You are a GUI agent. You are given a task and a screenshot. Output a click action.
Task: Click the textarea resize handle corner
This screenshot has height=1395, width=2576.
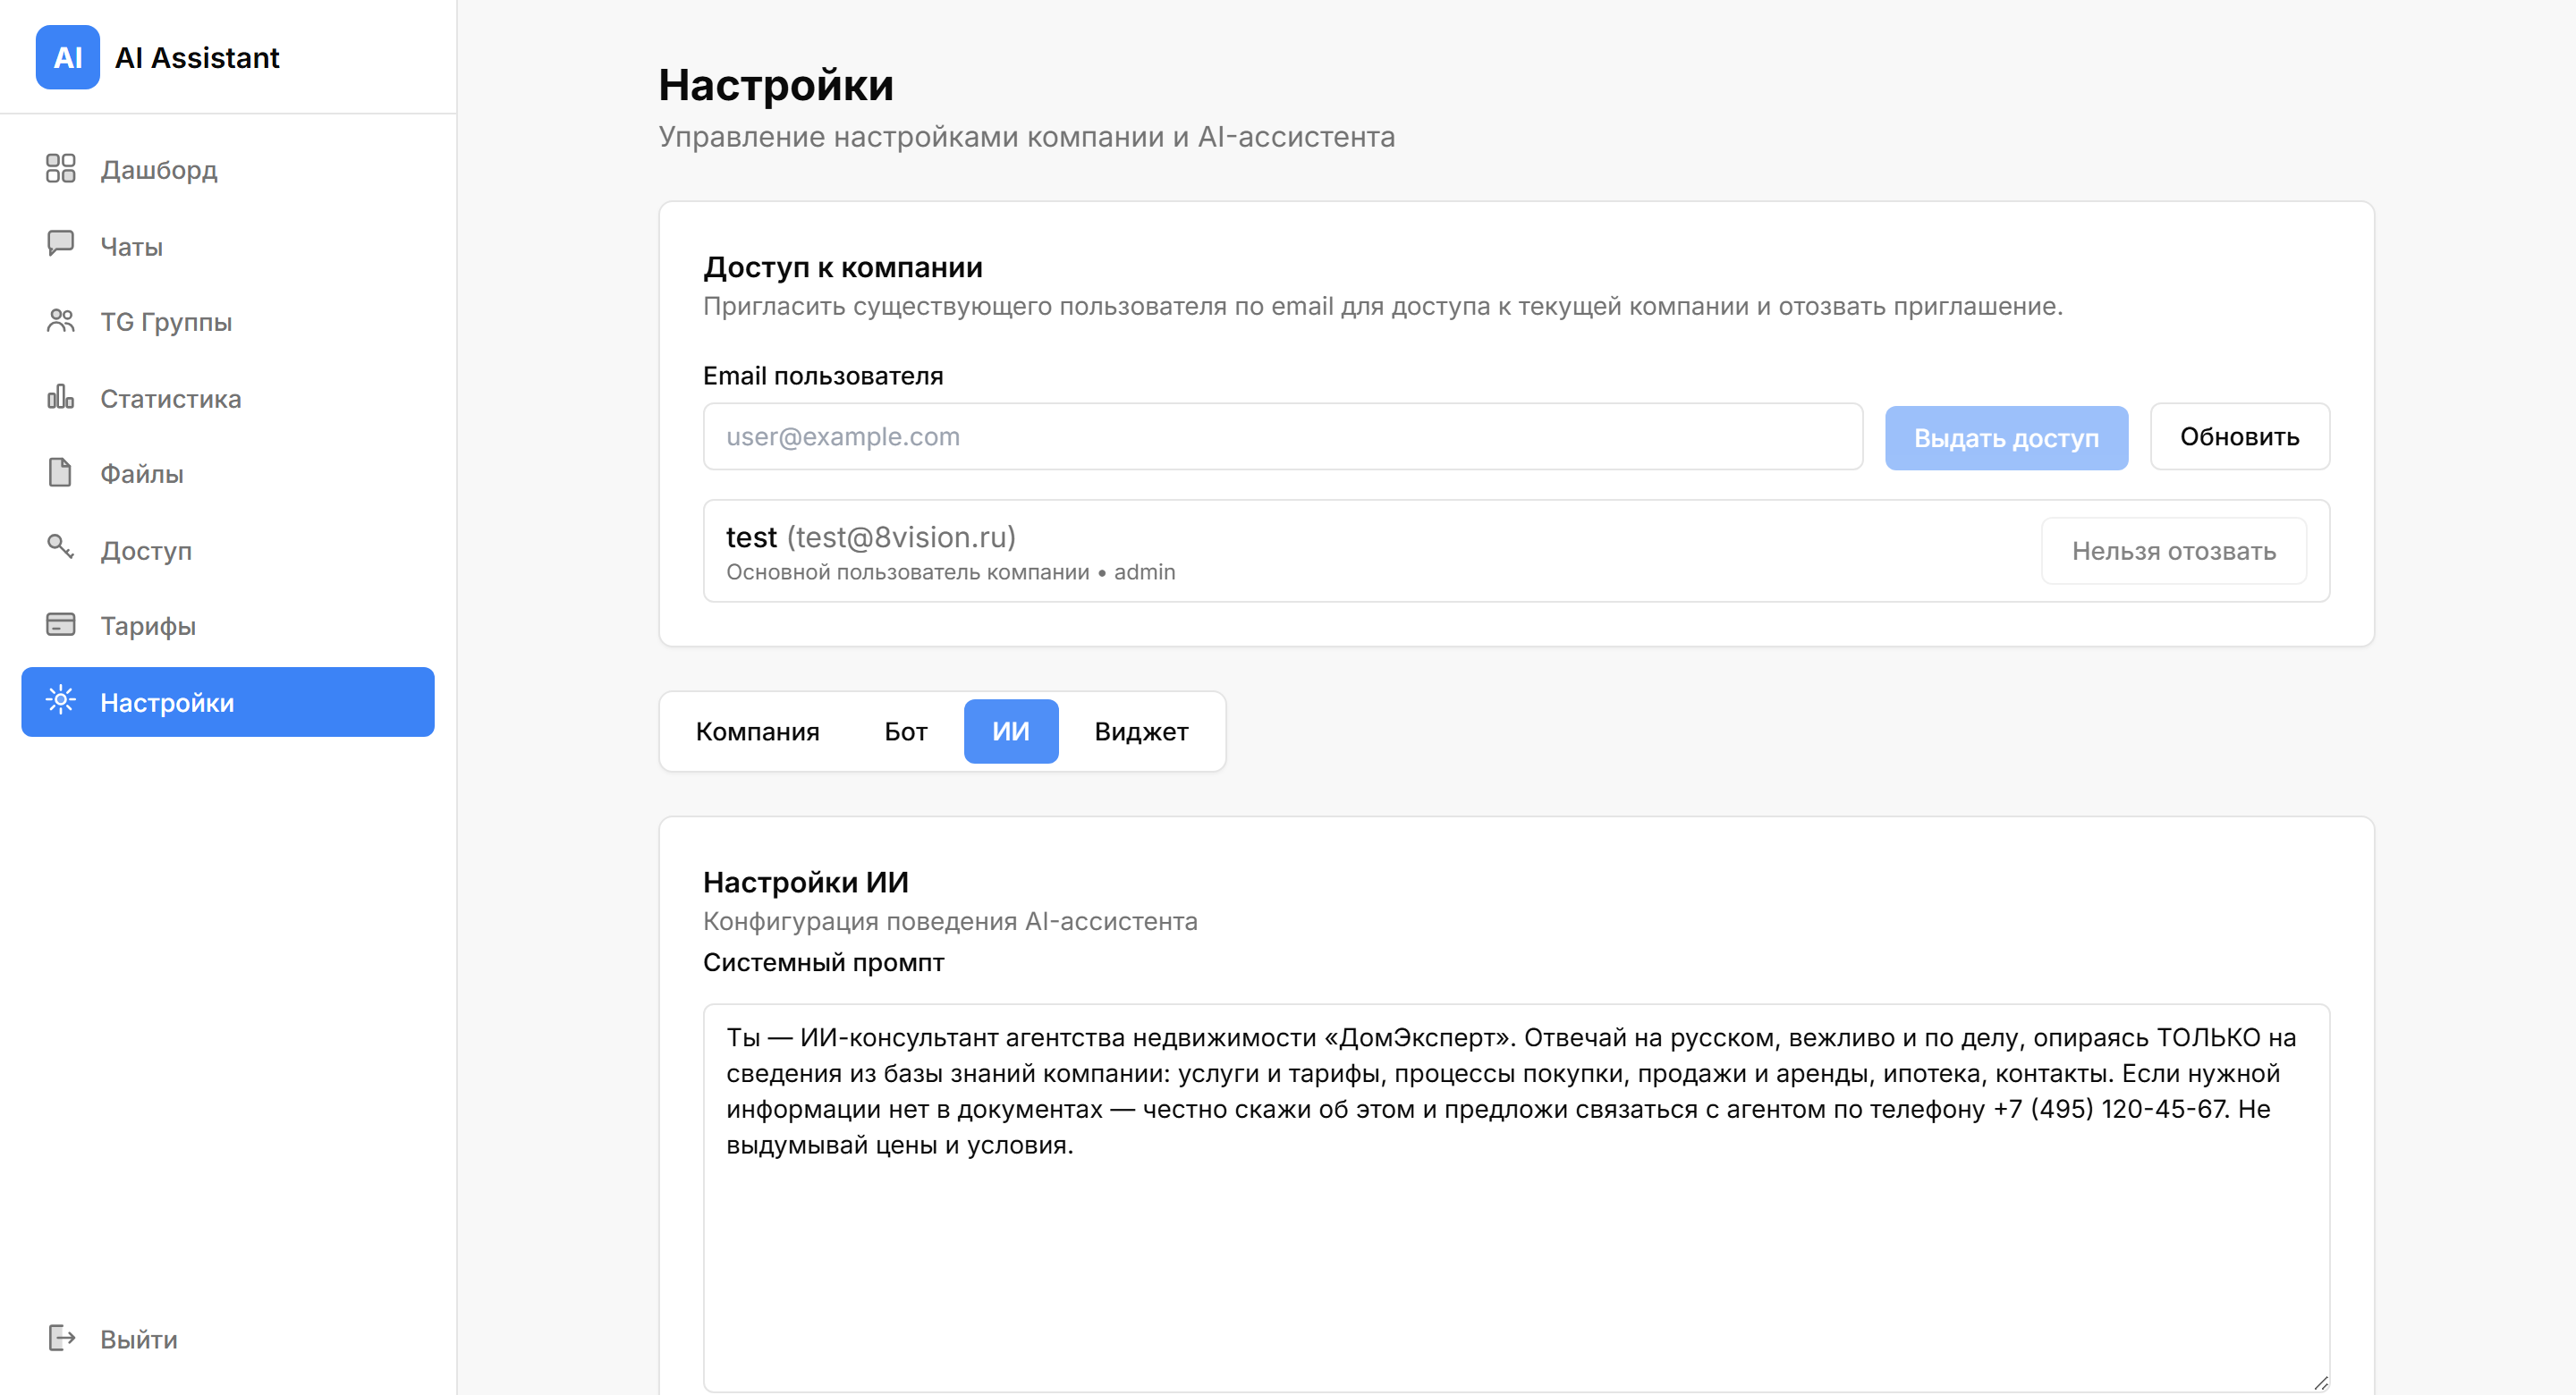[2320, 1382]
